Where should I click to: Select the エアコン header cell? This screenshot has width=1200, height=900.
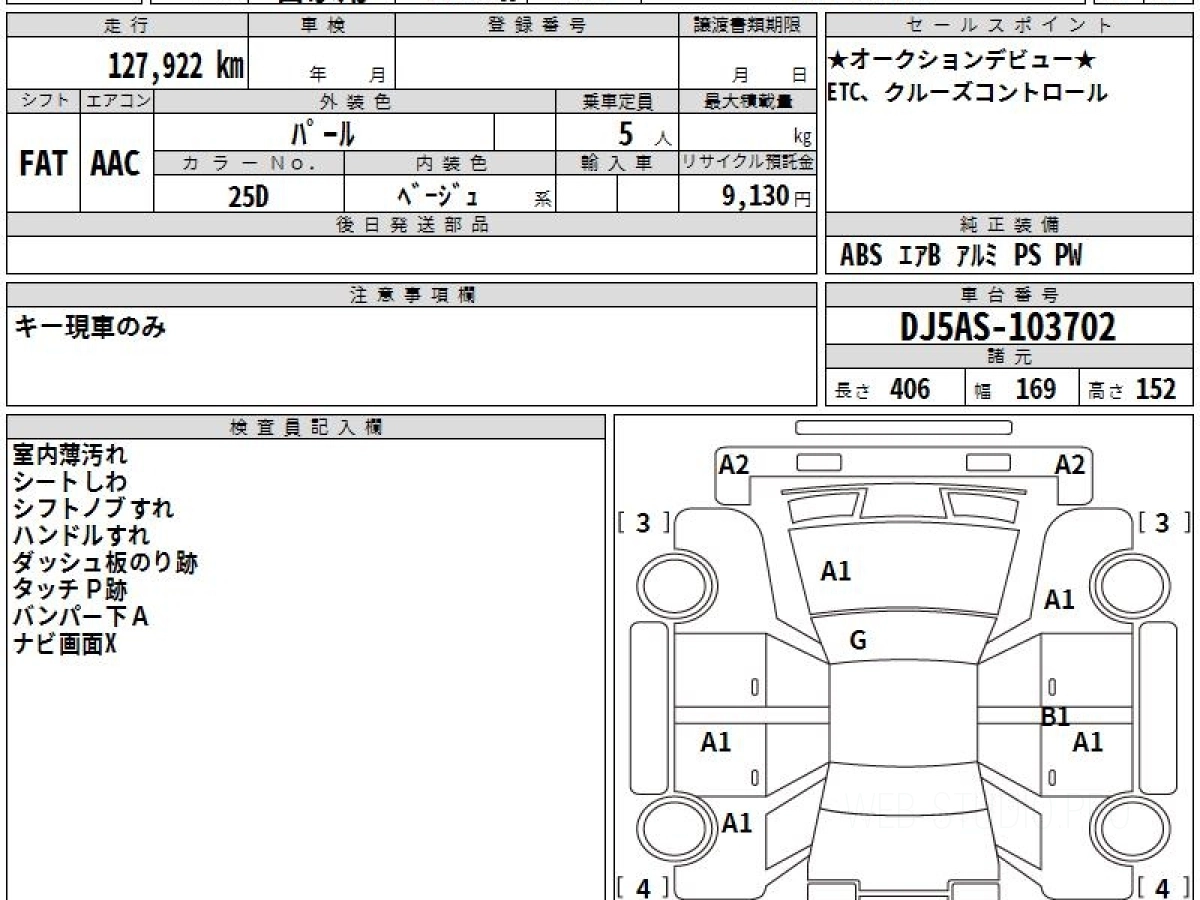point(117,101)
